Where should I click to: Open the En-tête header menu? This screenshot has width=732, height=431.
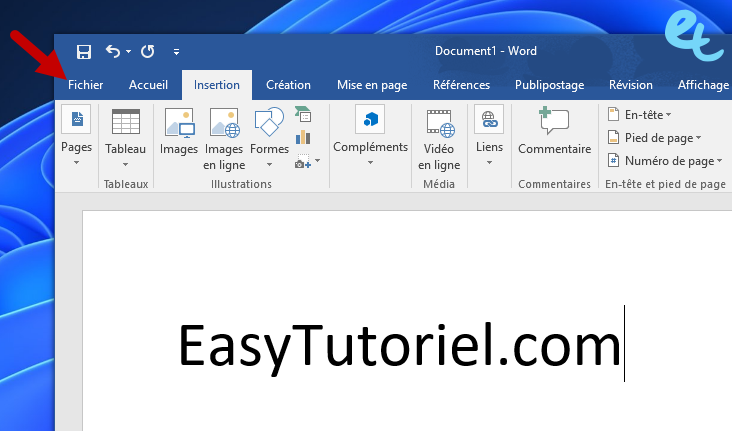pos(639,114)
